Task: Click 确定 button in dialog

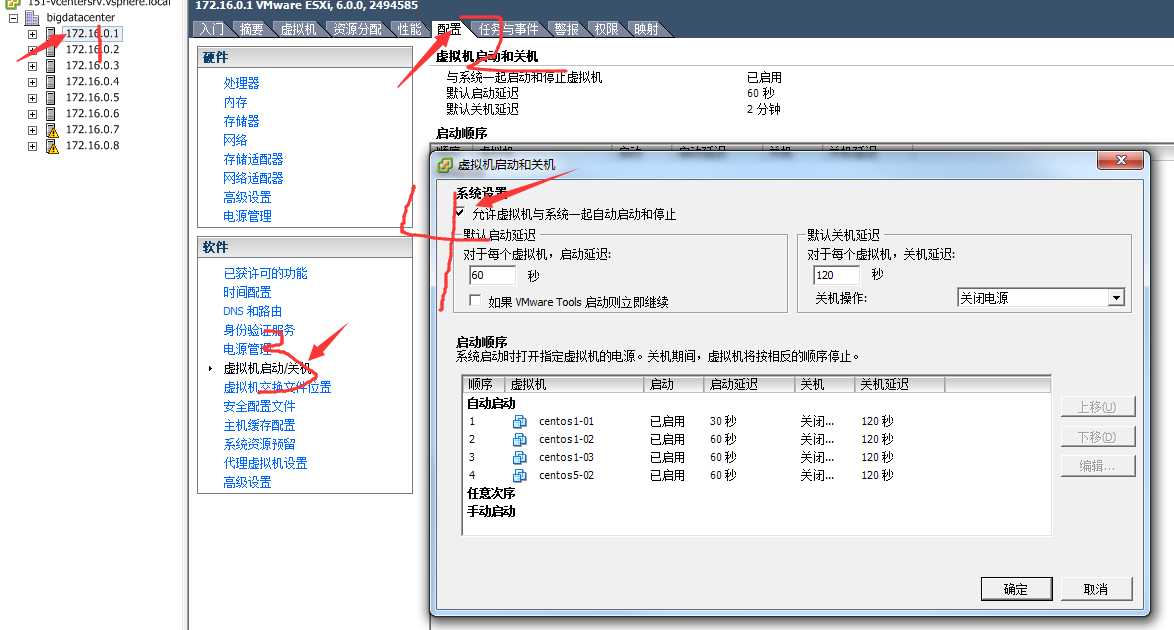Action: [x=1016, y=589]
